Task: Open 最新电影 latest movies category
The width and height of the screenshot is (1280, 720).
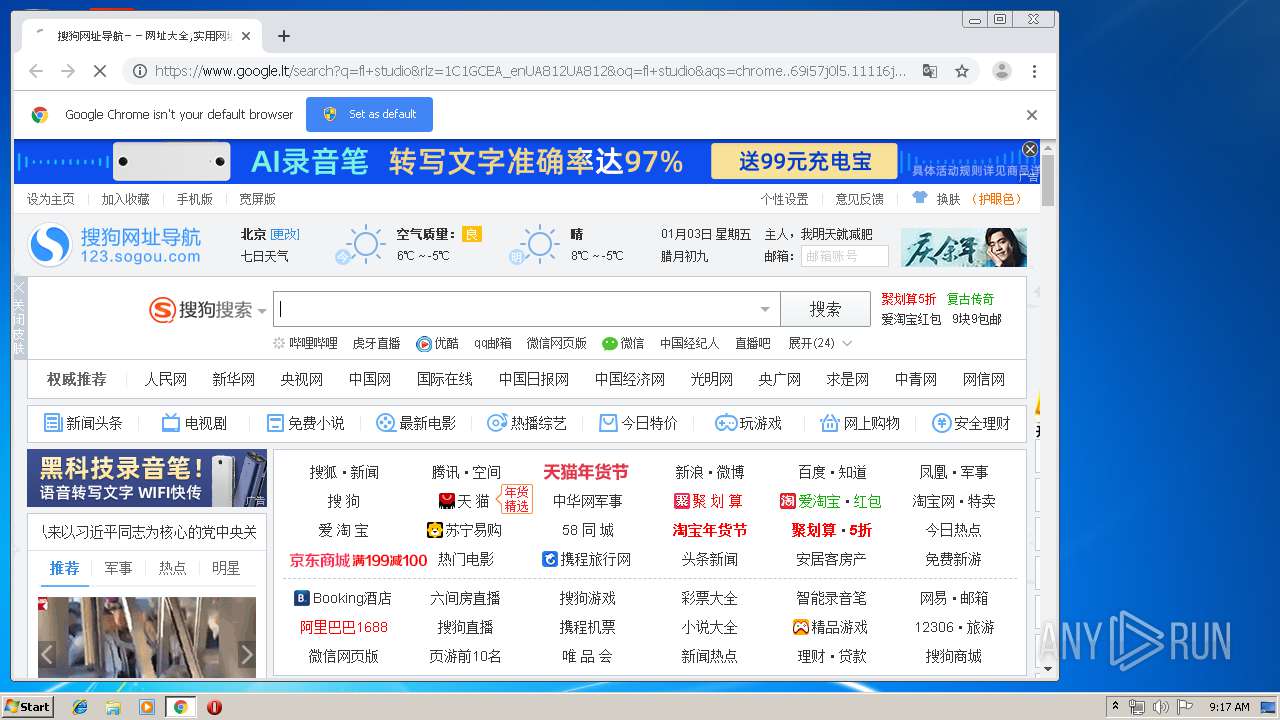Action: click(415, 423)
